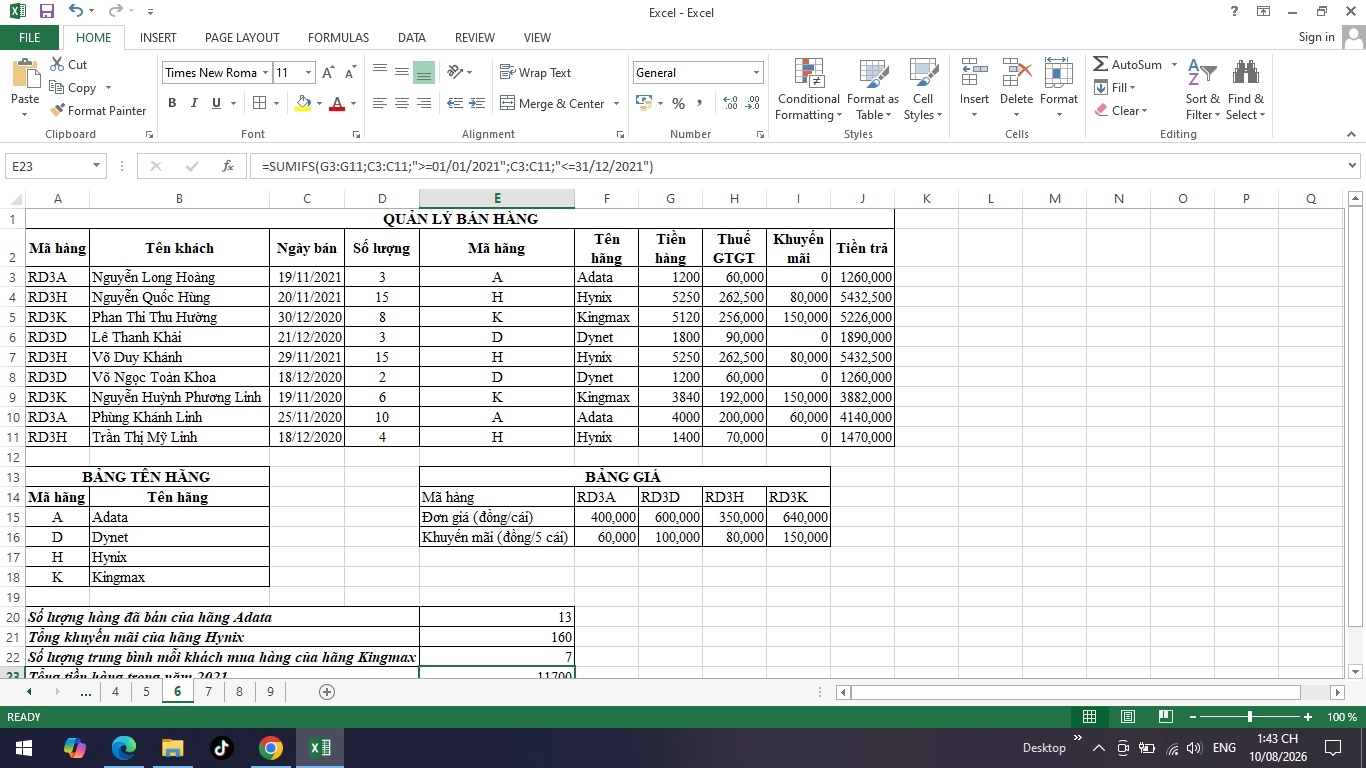Increase font size with larger A icon
Viewport: 1366px width, 768px height.
[328, 73]
